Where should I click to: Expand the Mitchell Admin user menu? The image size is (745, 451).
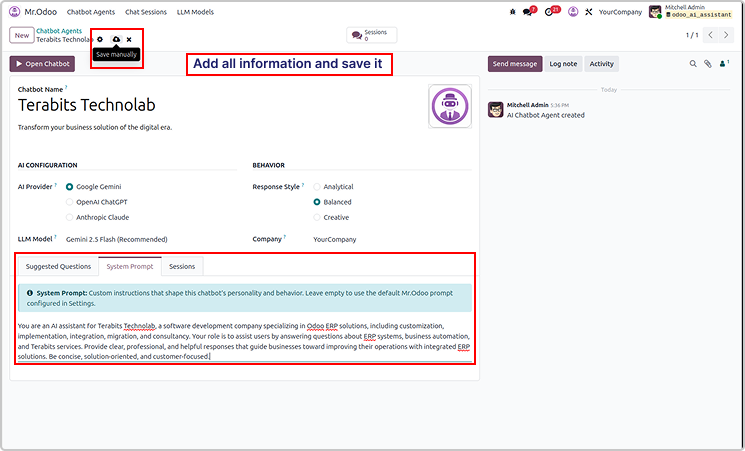coord(690,12)
